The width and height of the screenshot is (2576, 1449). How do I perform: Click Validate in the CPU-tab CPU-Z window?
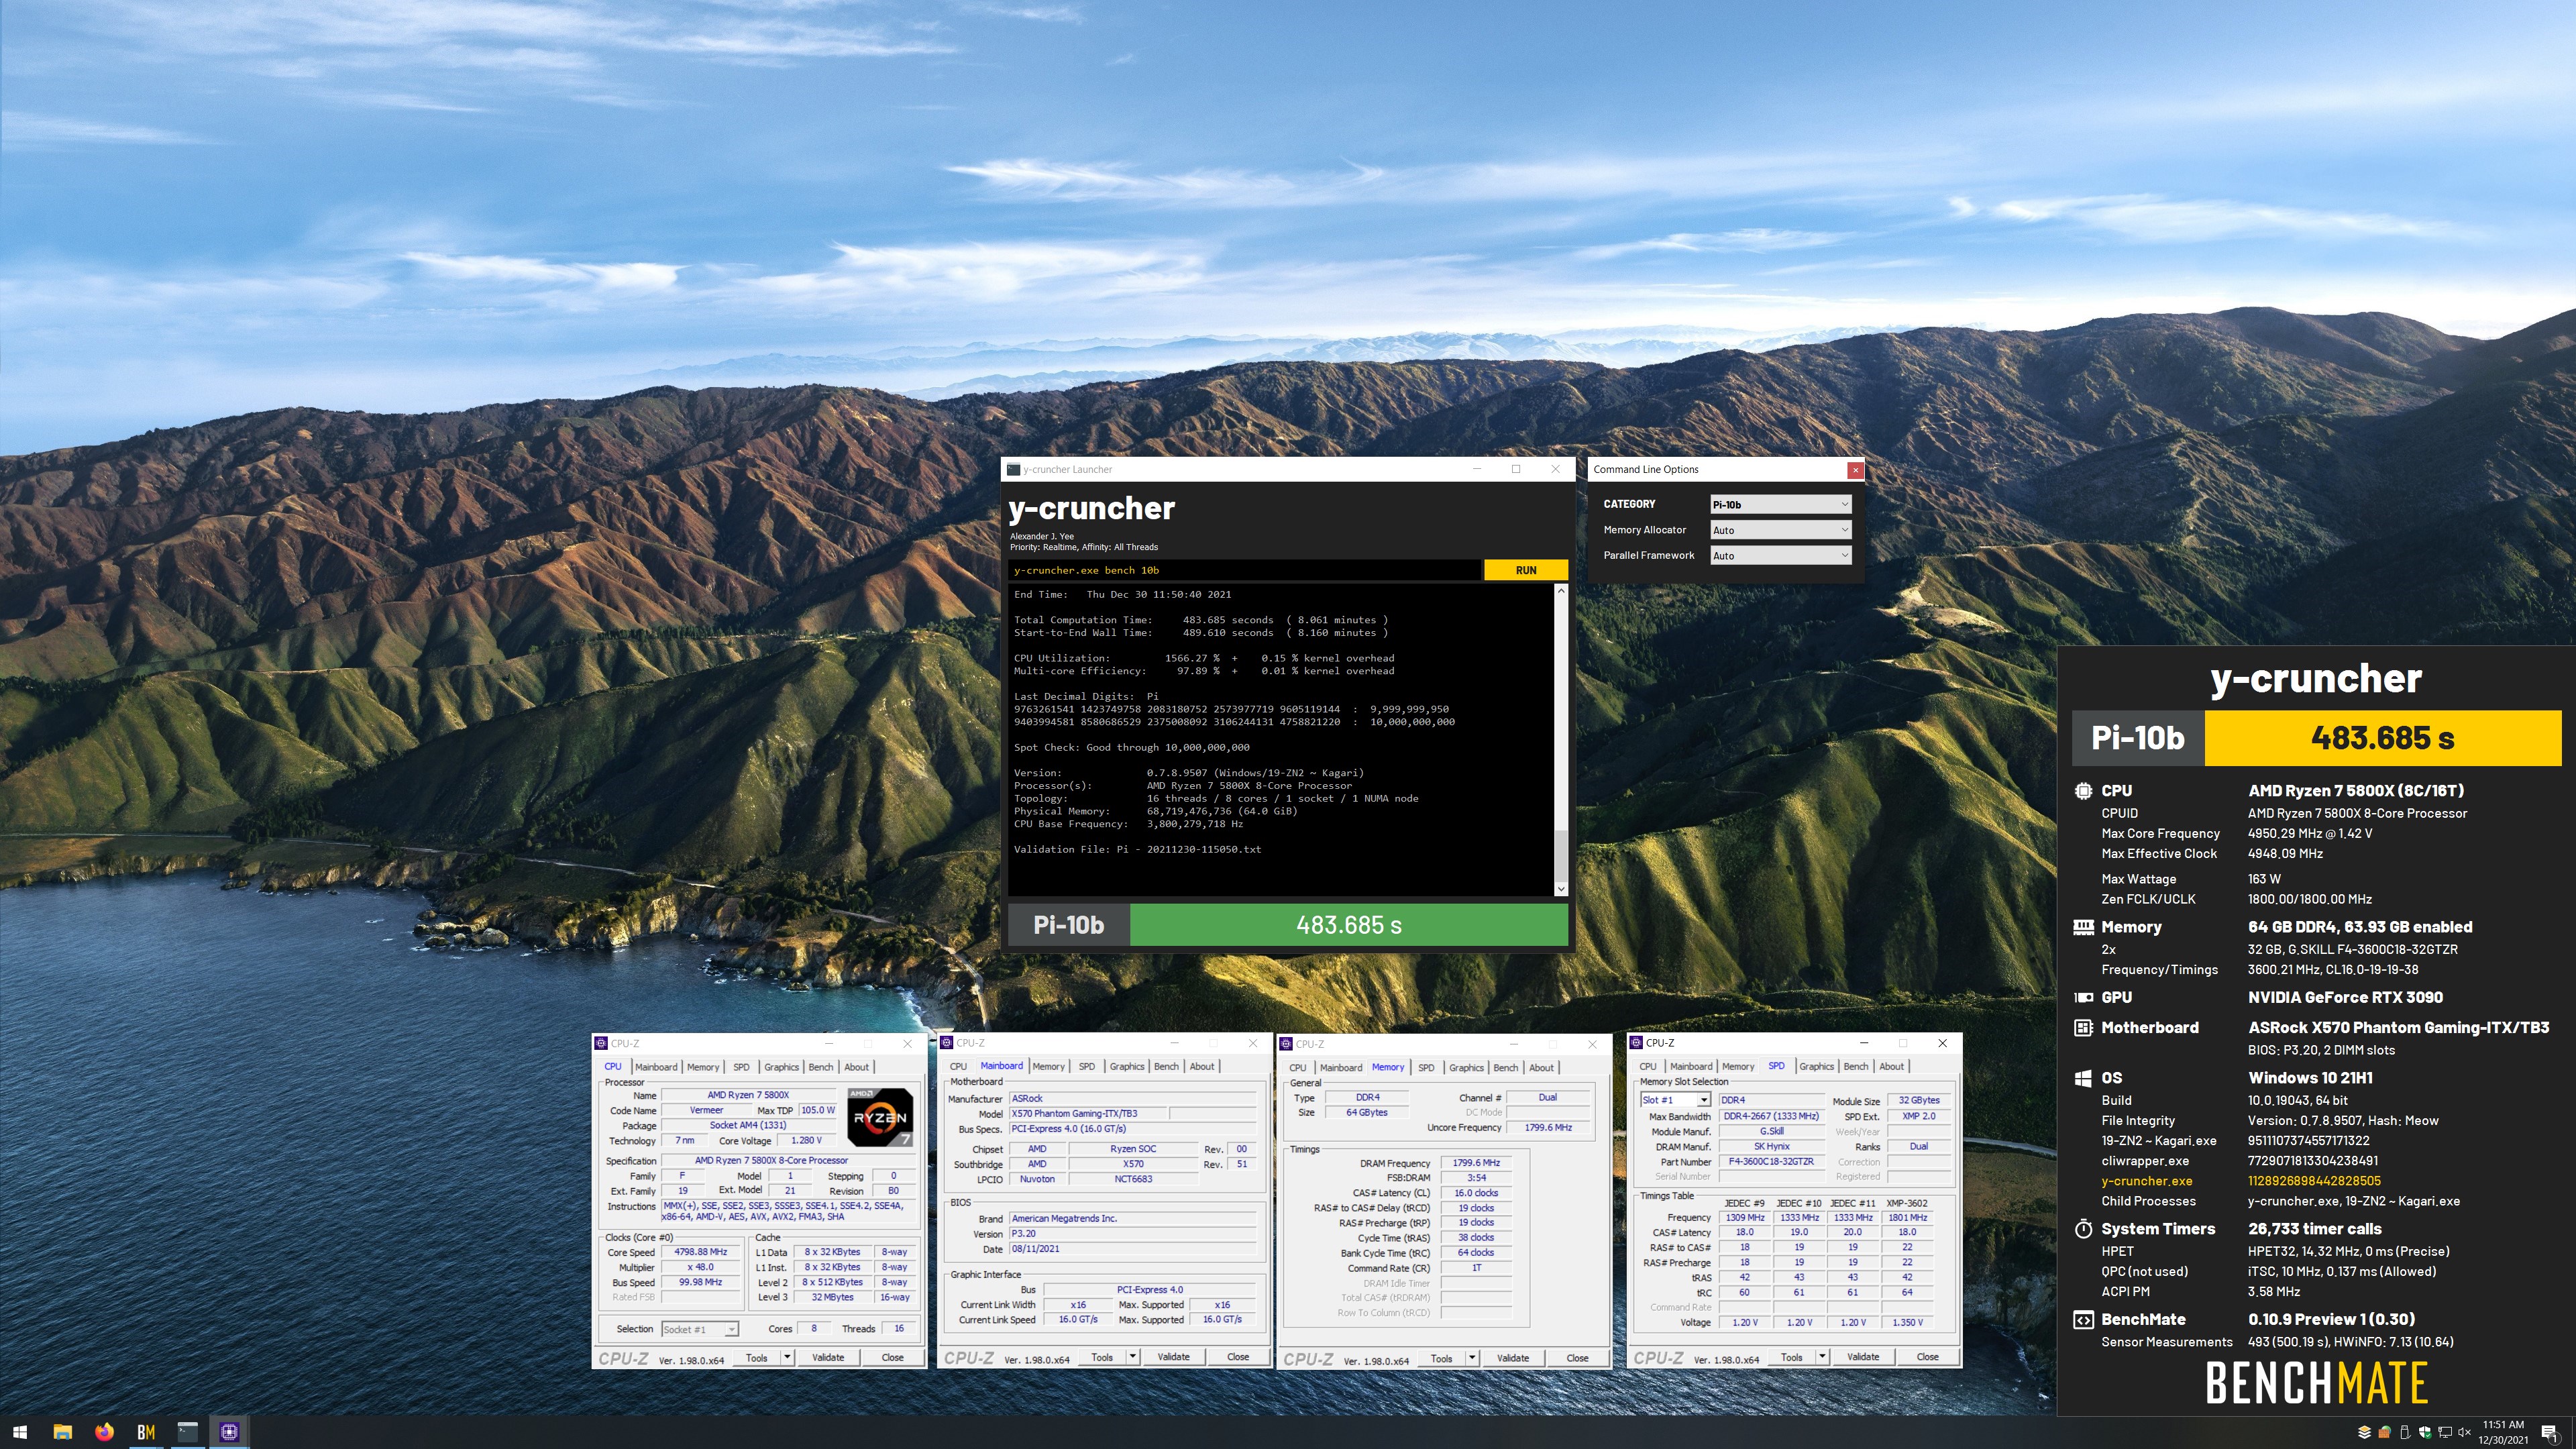click(828, 1357)
